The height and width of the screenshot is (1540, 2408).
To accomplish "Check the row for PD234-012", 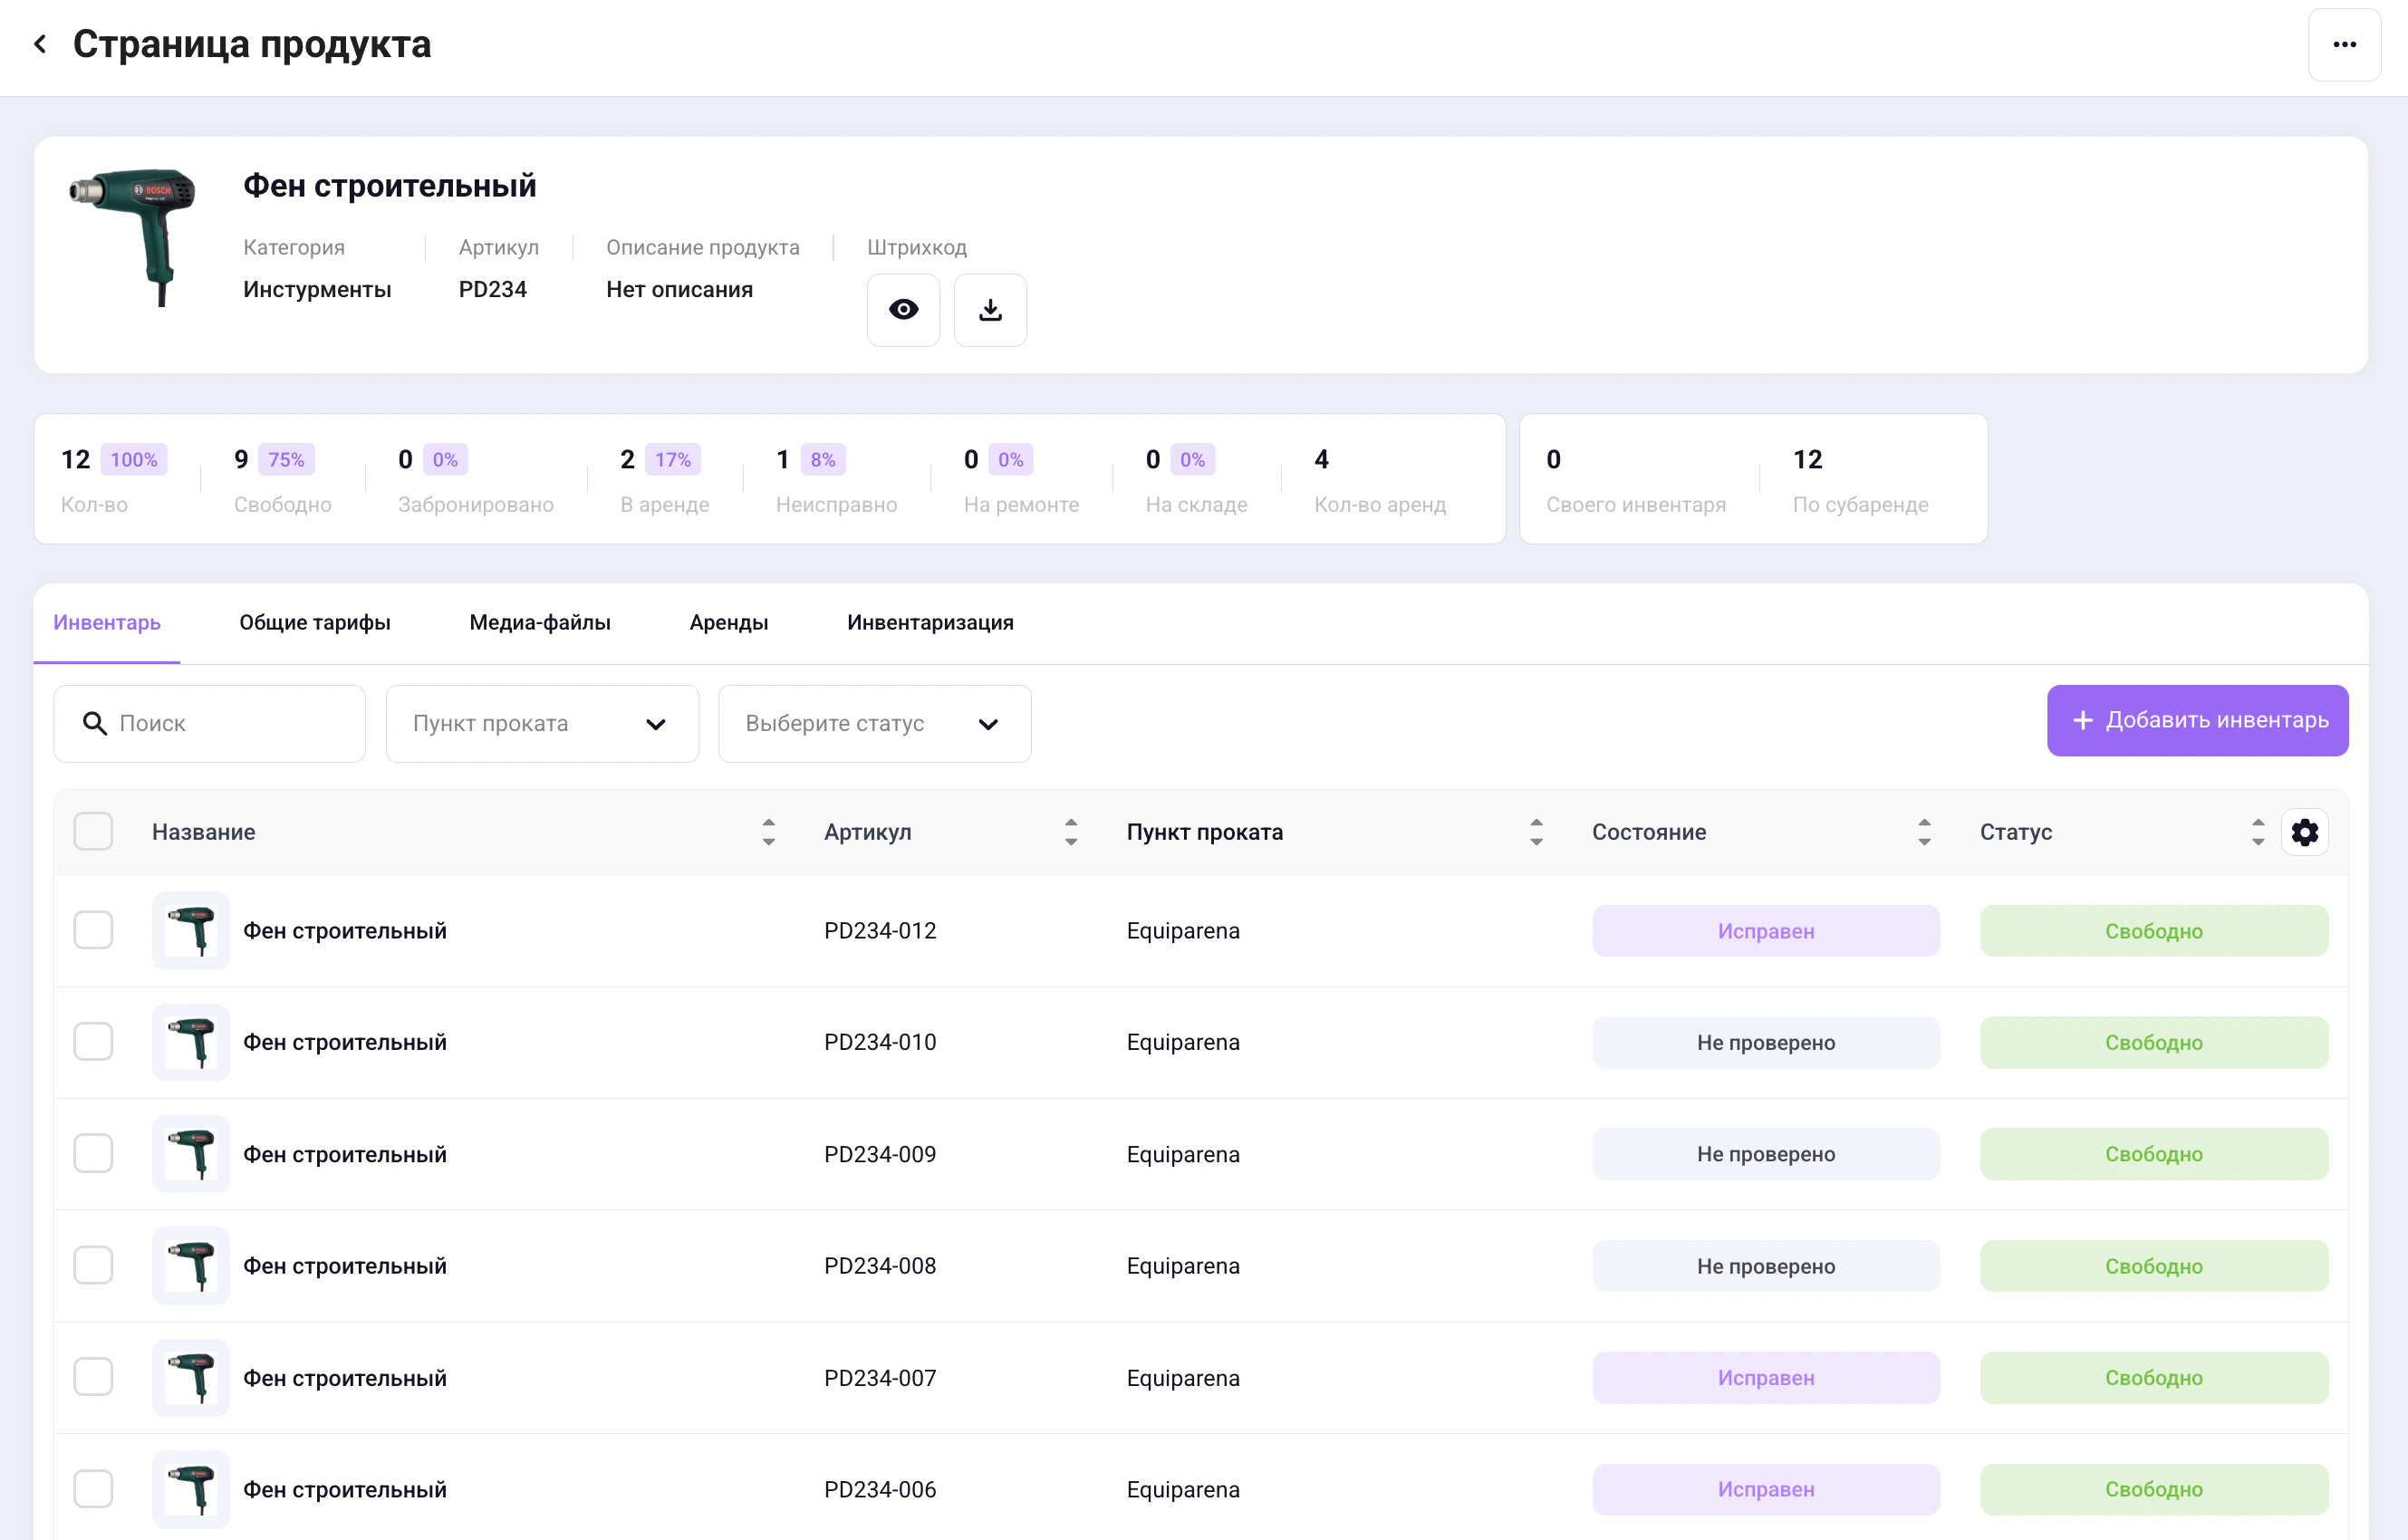I will [x=93, y=930].
